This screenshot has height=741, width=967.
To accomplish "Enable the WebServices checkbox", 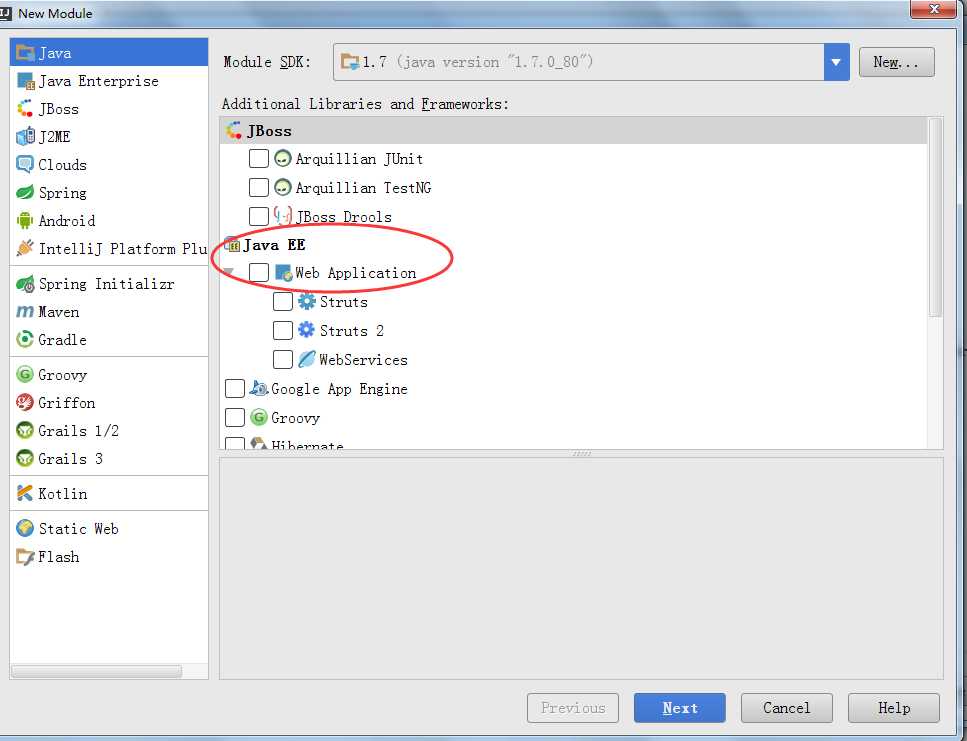I will [x=283, y=359].
